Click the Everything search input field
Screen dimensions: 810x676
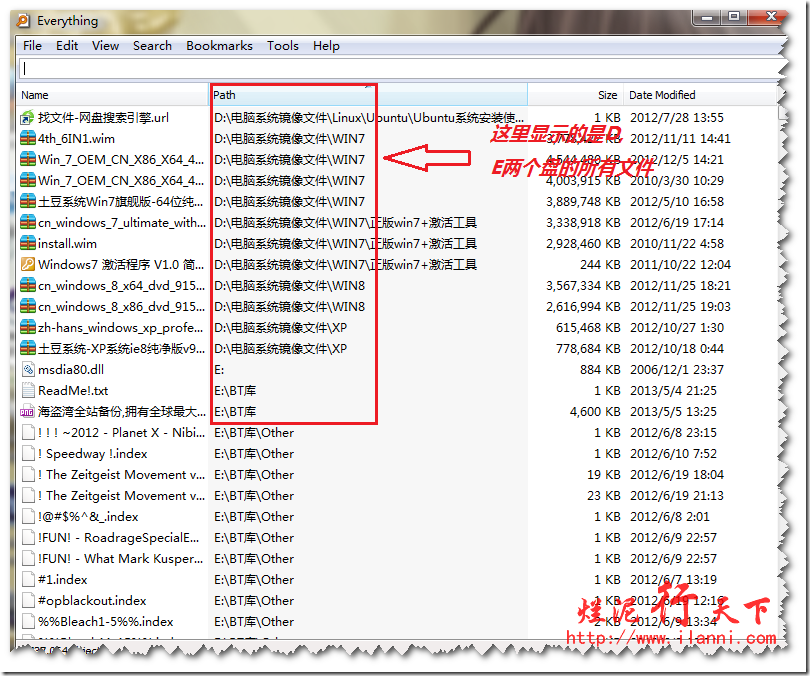click(400, 68)
